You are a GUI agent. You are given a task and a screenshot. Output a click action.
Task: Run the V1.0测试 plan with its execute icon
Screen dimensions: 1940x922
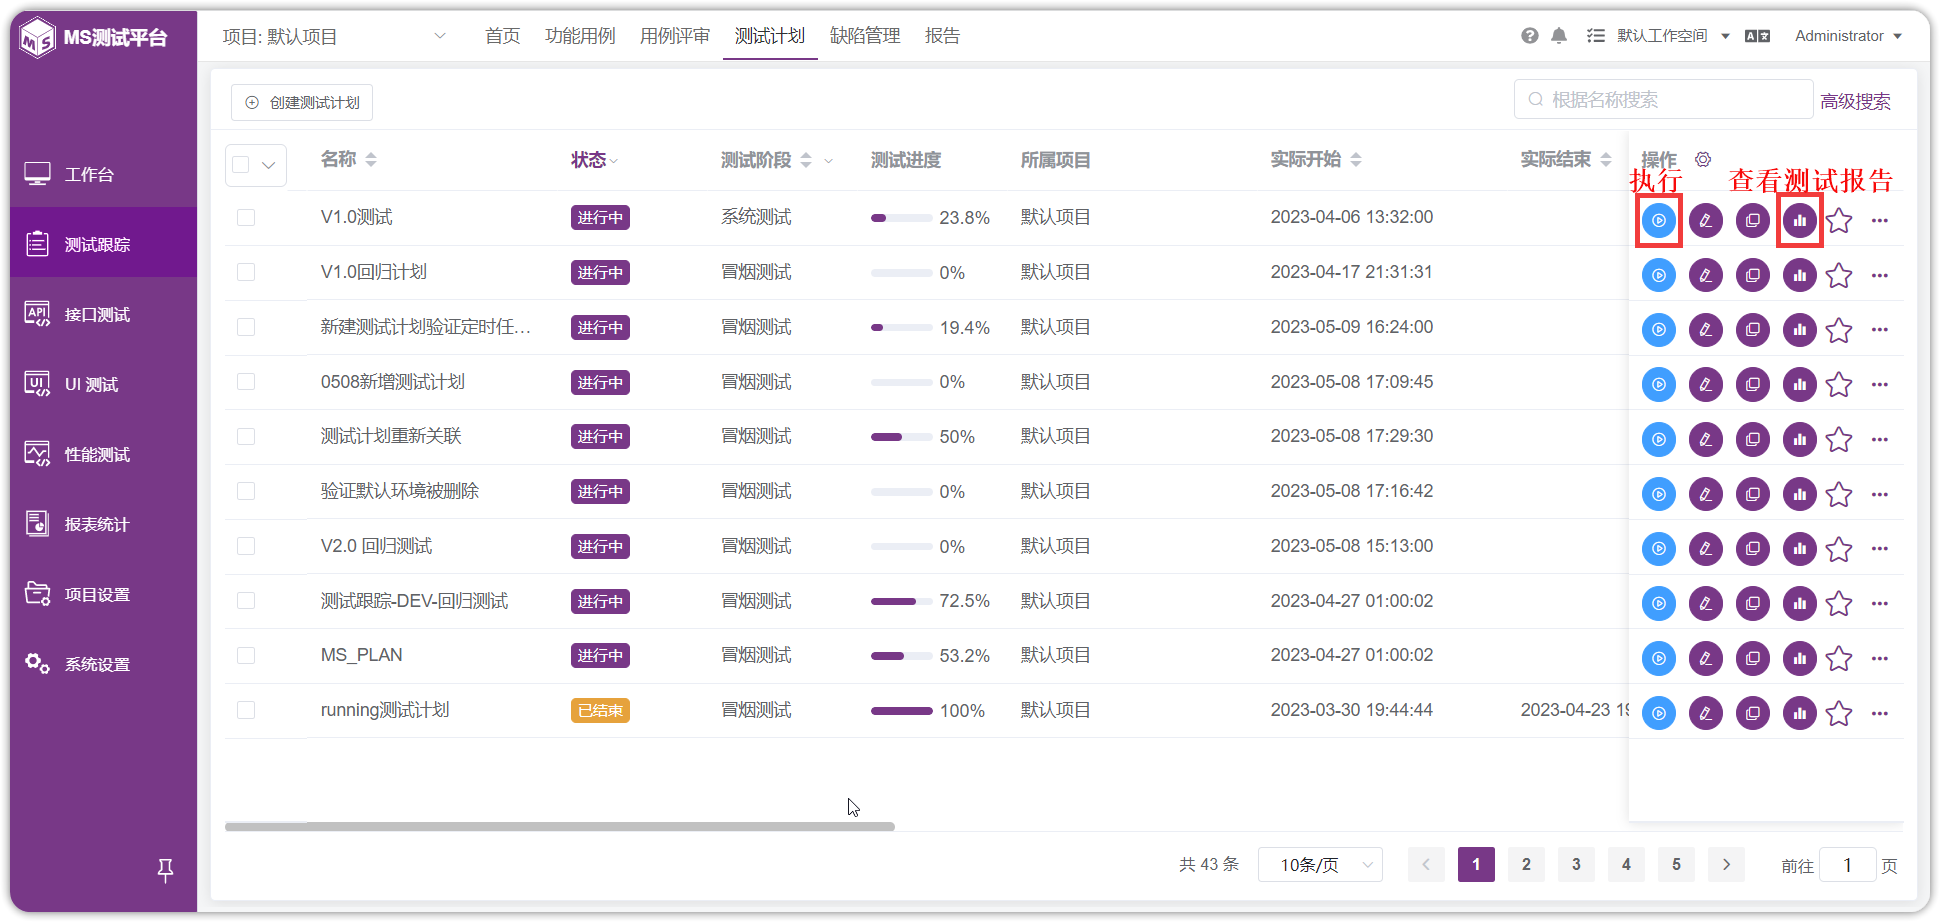click(1658, 220)
